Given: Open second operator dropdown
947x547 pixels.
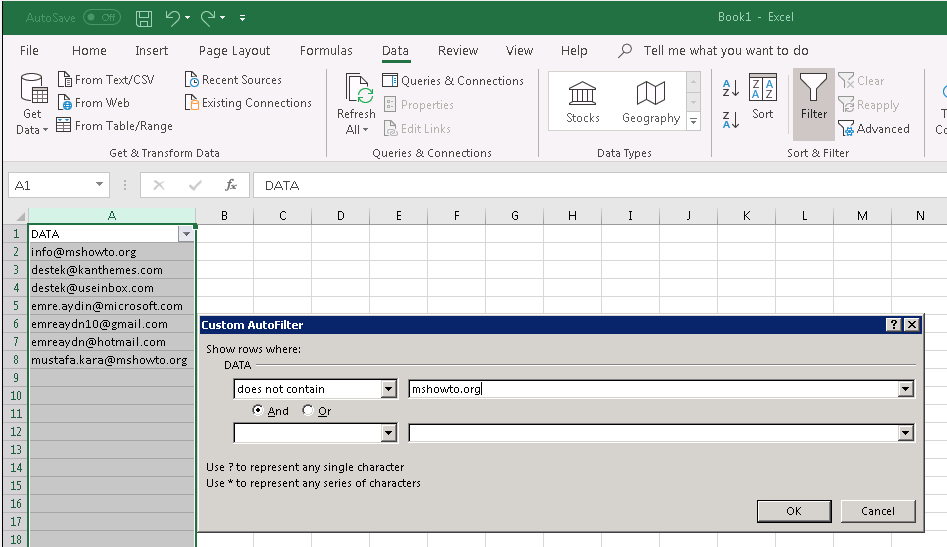Looking at the screenshot, I should coord(389,433).
